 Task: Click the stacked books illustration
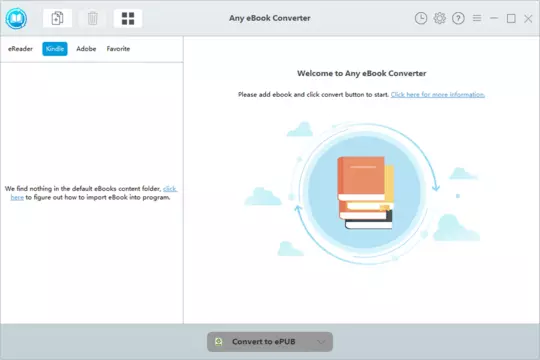click(x=366, y=193)
